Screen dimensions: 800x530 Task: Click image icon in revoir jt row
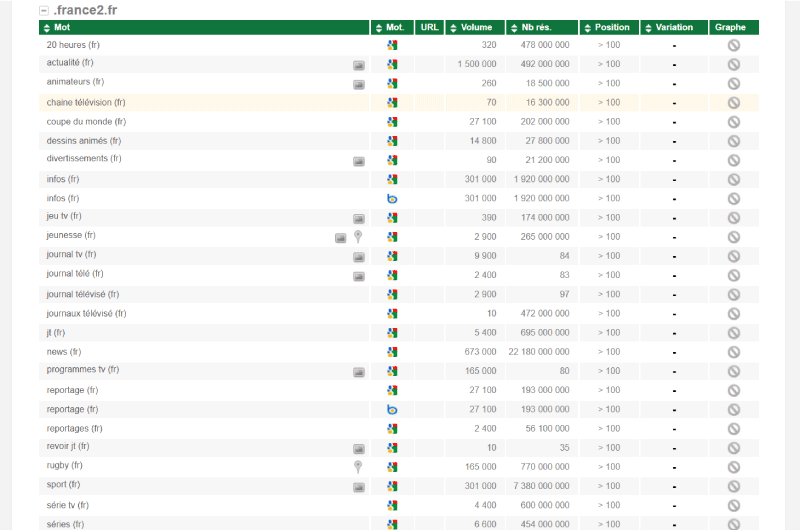coord(359,449)
